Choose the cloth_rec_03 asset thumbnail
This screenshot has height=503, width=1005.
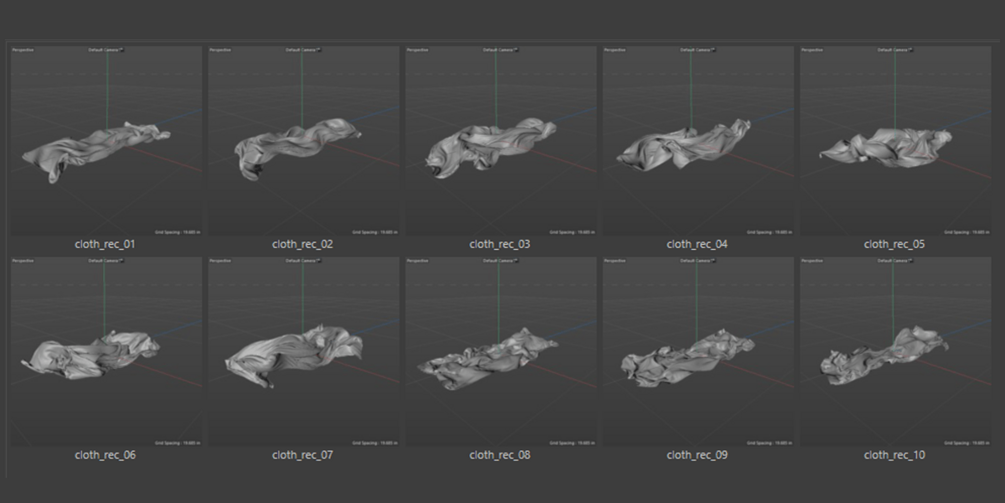tap(501, 140)
